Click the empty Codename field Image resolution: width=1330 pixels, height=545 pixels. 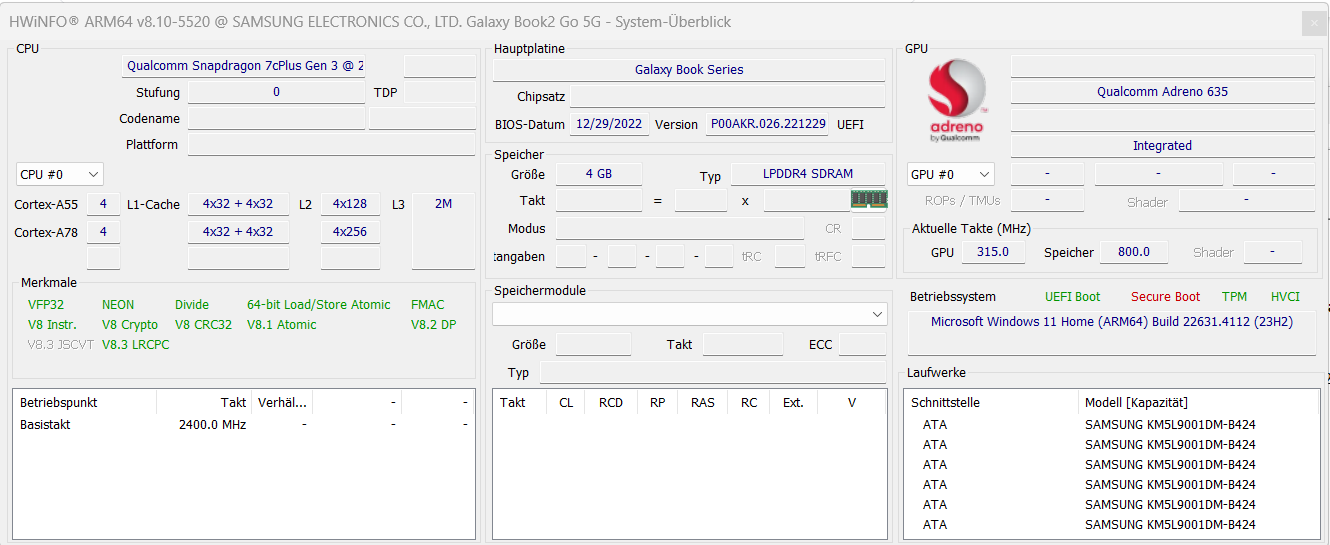tap(276, 119)
